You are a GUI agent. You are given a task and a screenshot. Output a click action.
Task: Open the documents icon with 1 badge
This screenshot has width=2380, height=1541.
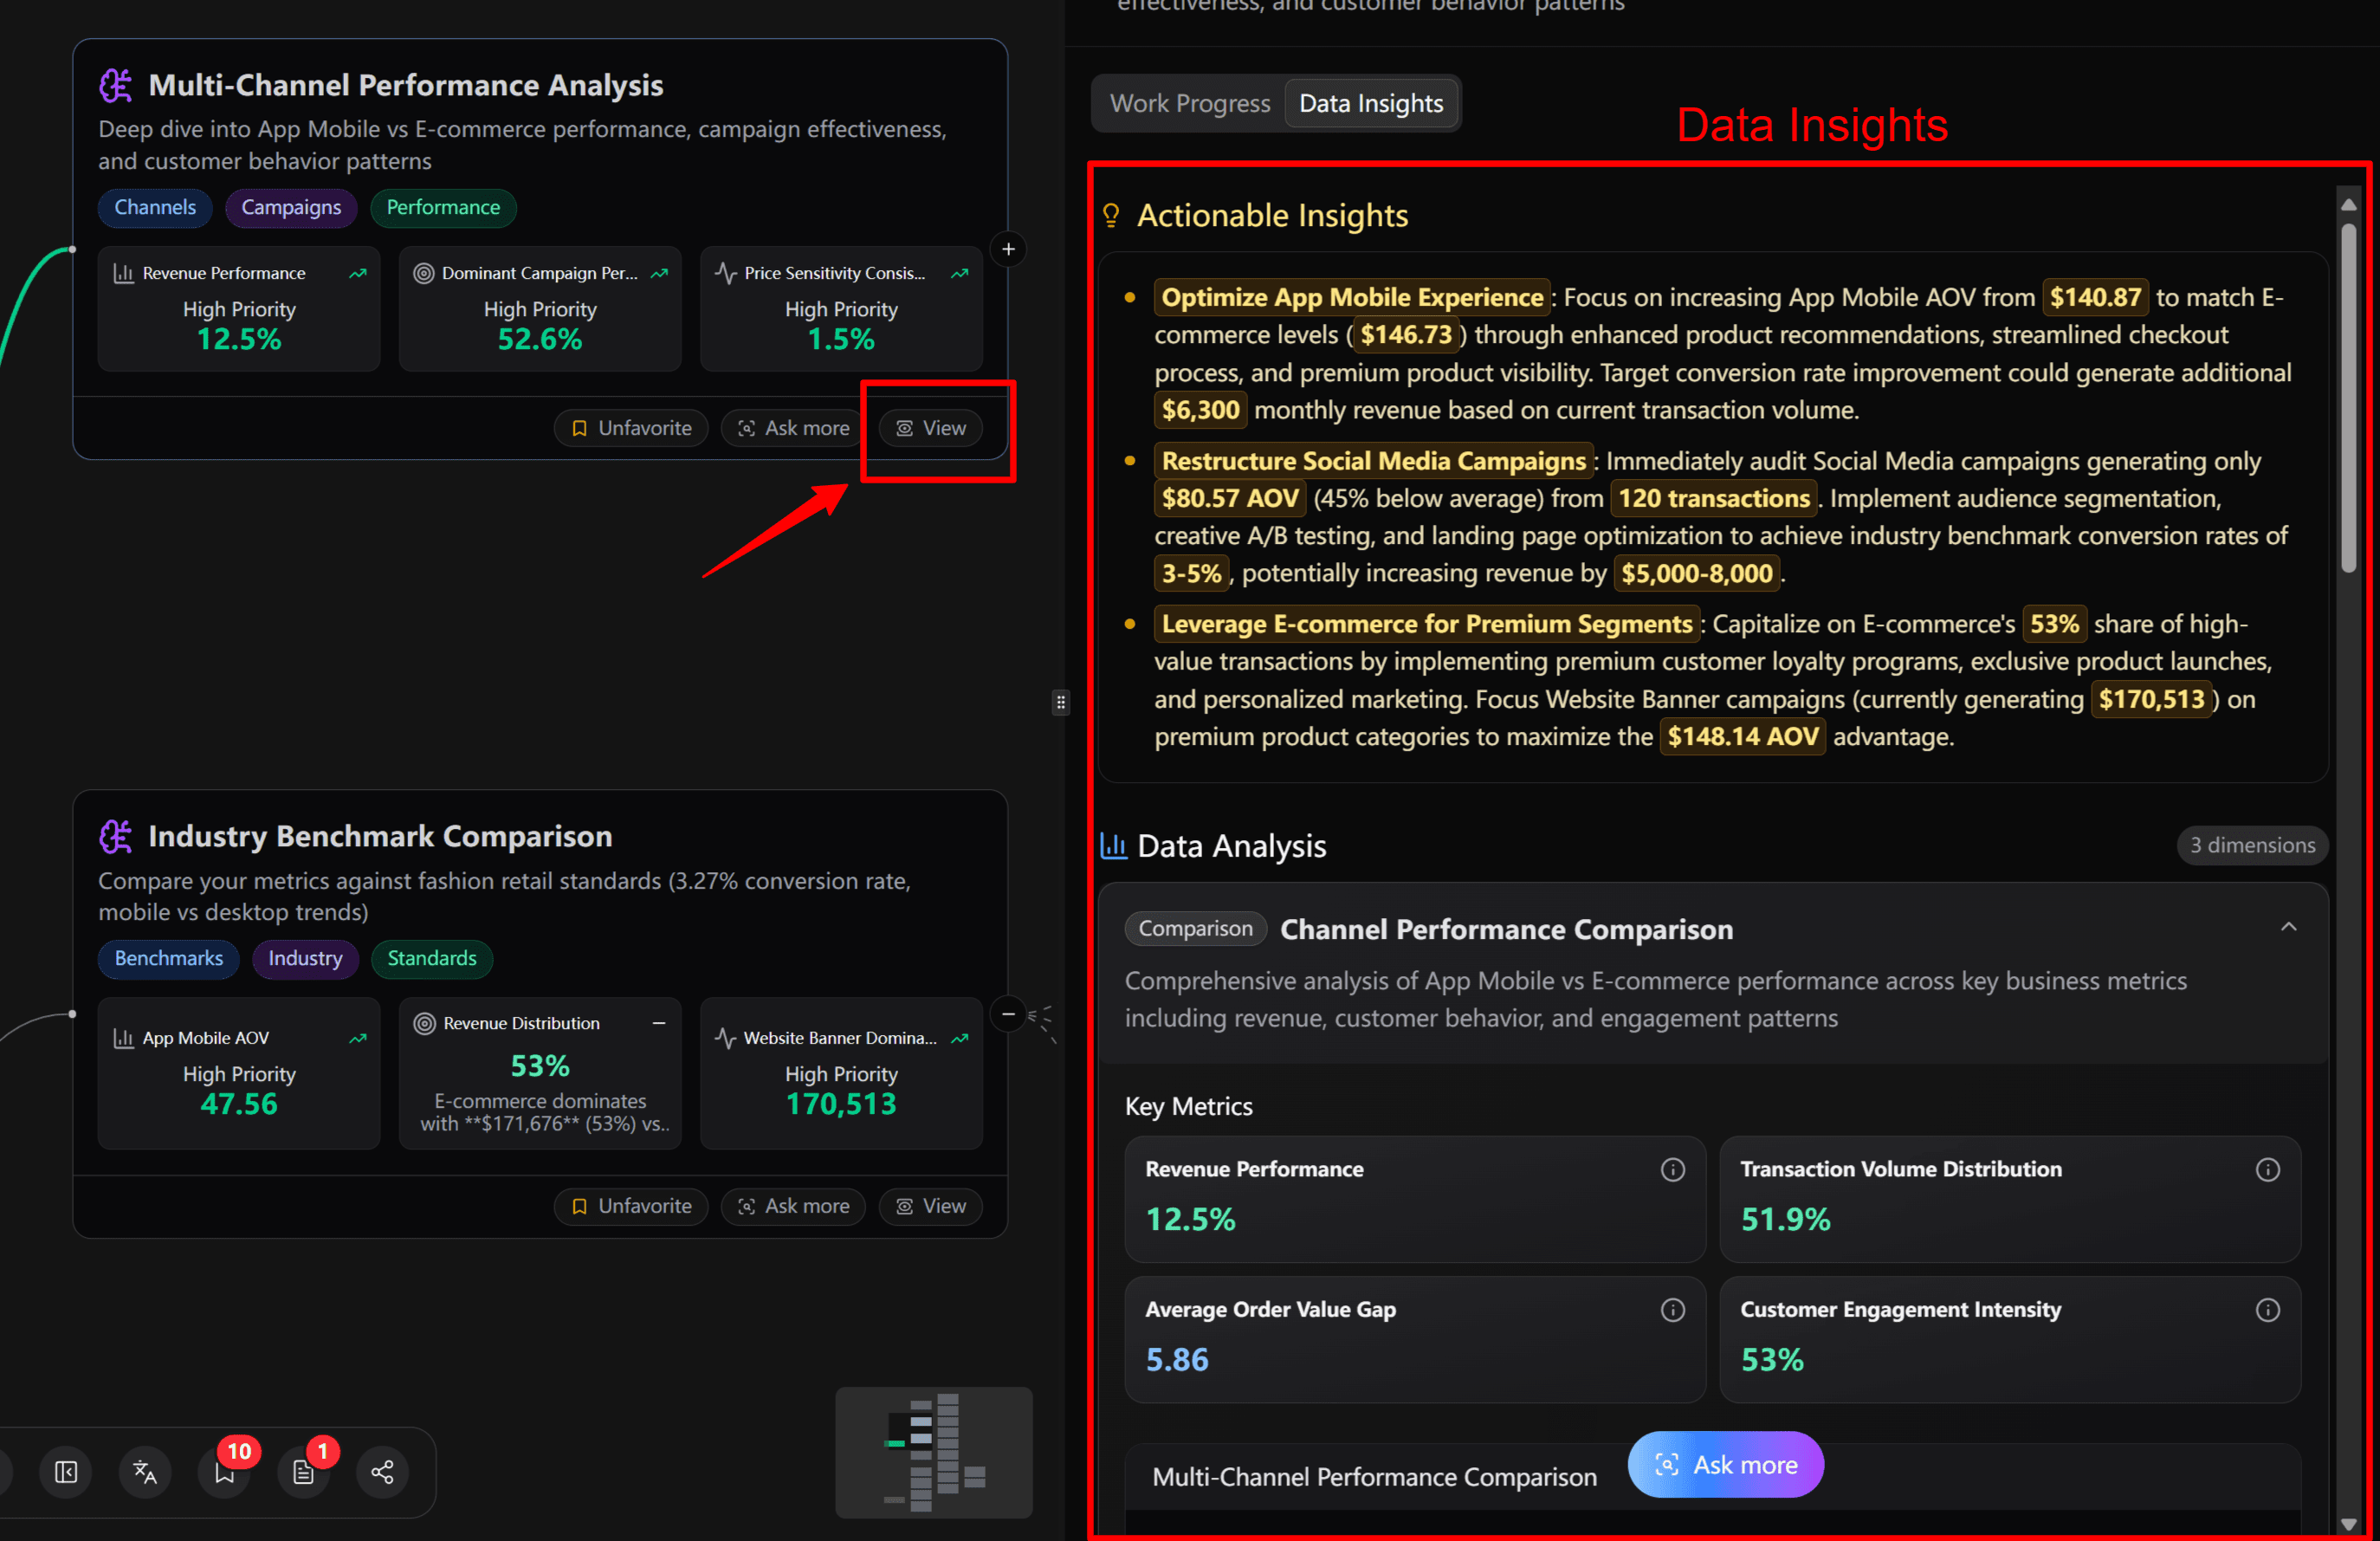pos(304,1472)
